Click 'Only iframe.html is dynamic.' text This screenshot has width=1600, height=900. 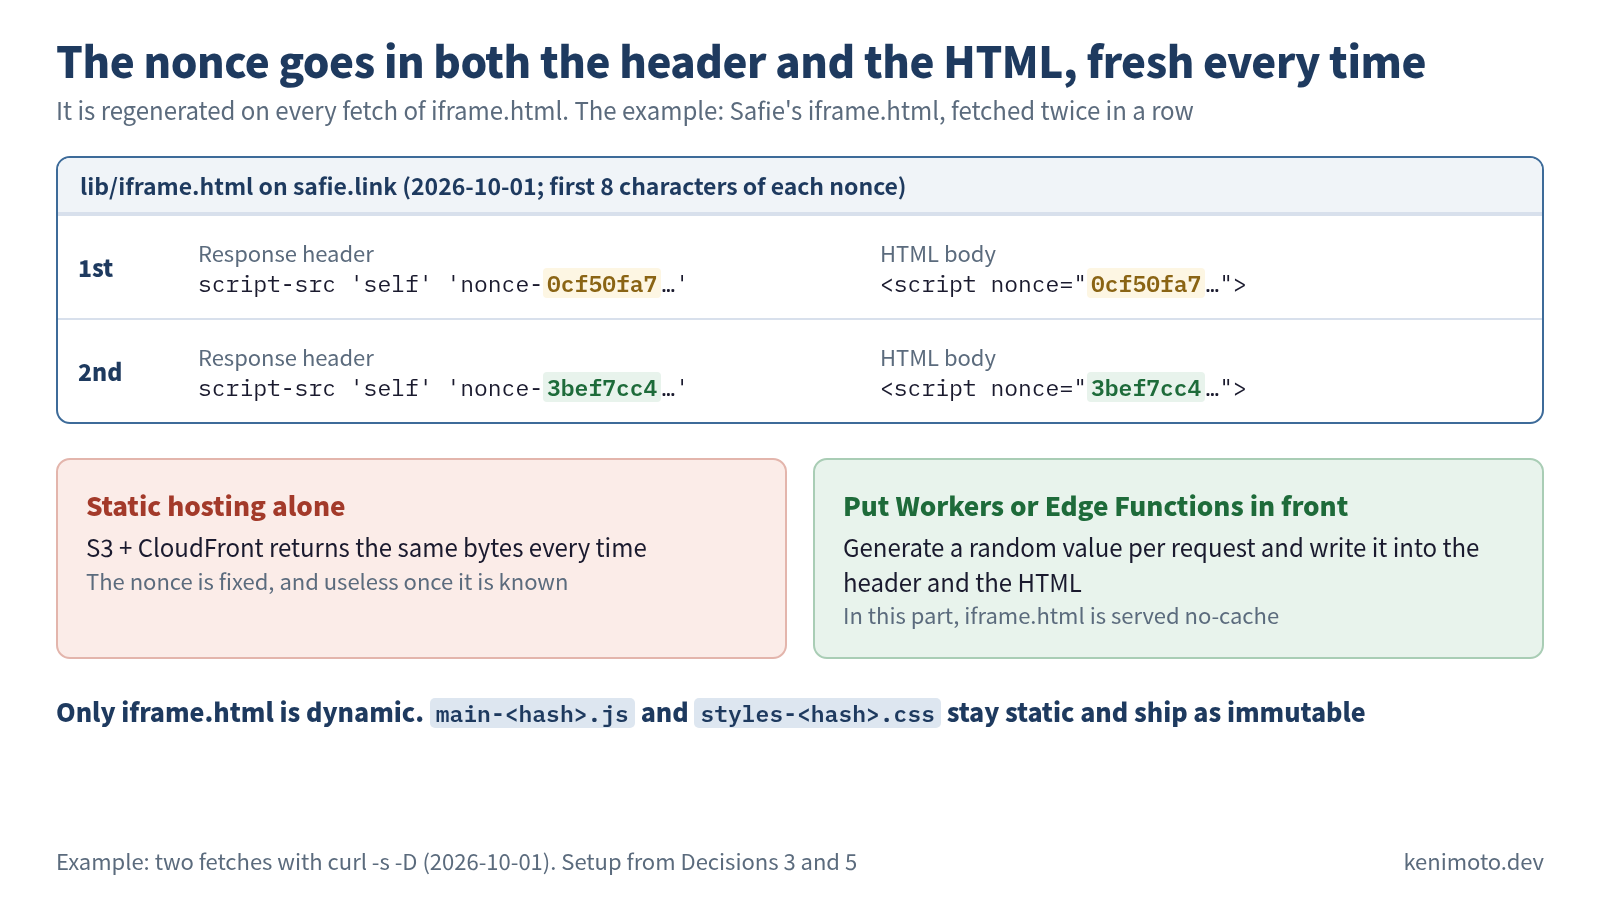pos(240,712)
